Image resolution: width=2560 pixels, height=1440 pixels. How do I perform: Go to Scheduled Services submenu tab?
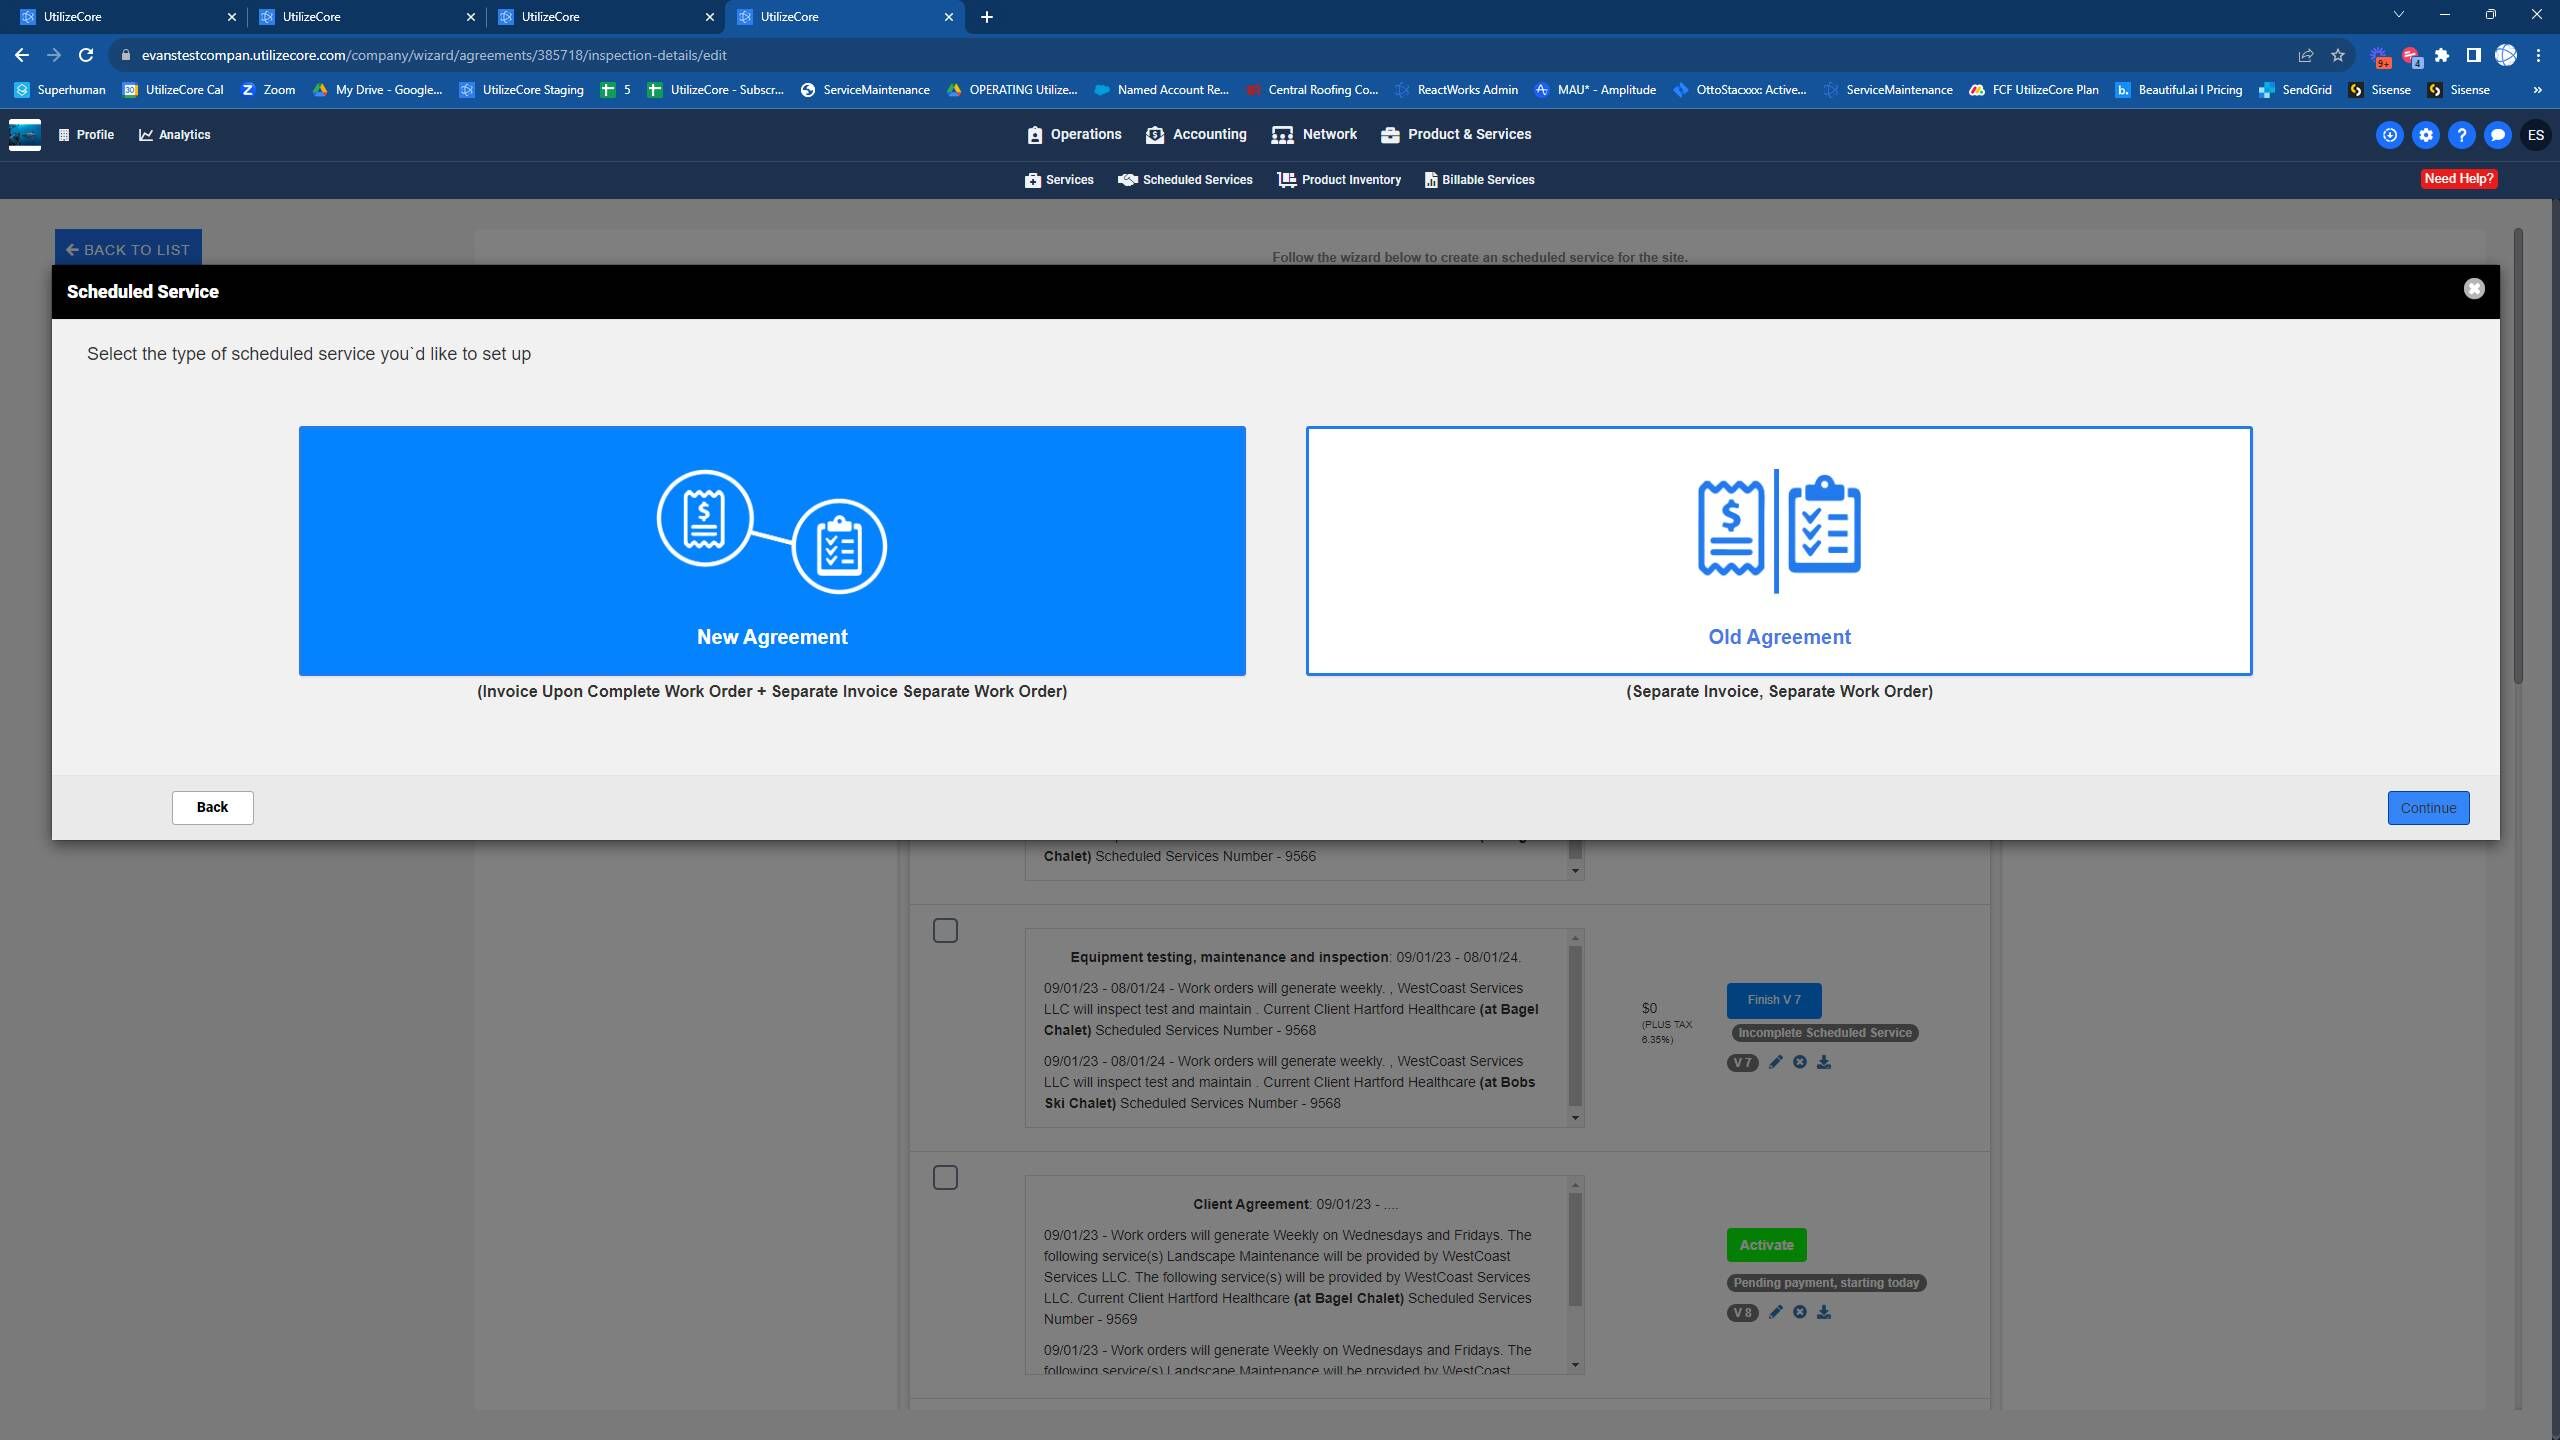pyautogui.click(x=1185, y=180)
